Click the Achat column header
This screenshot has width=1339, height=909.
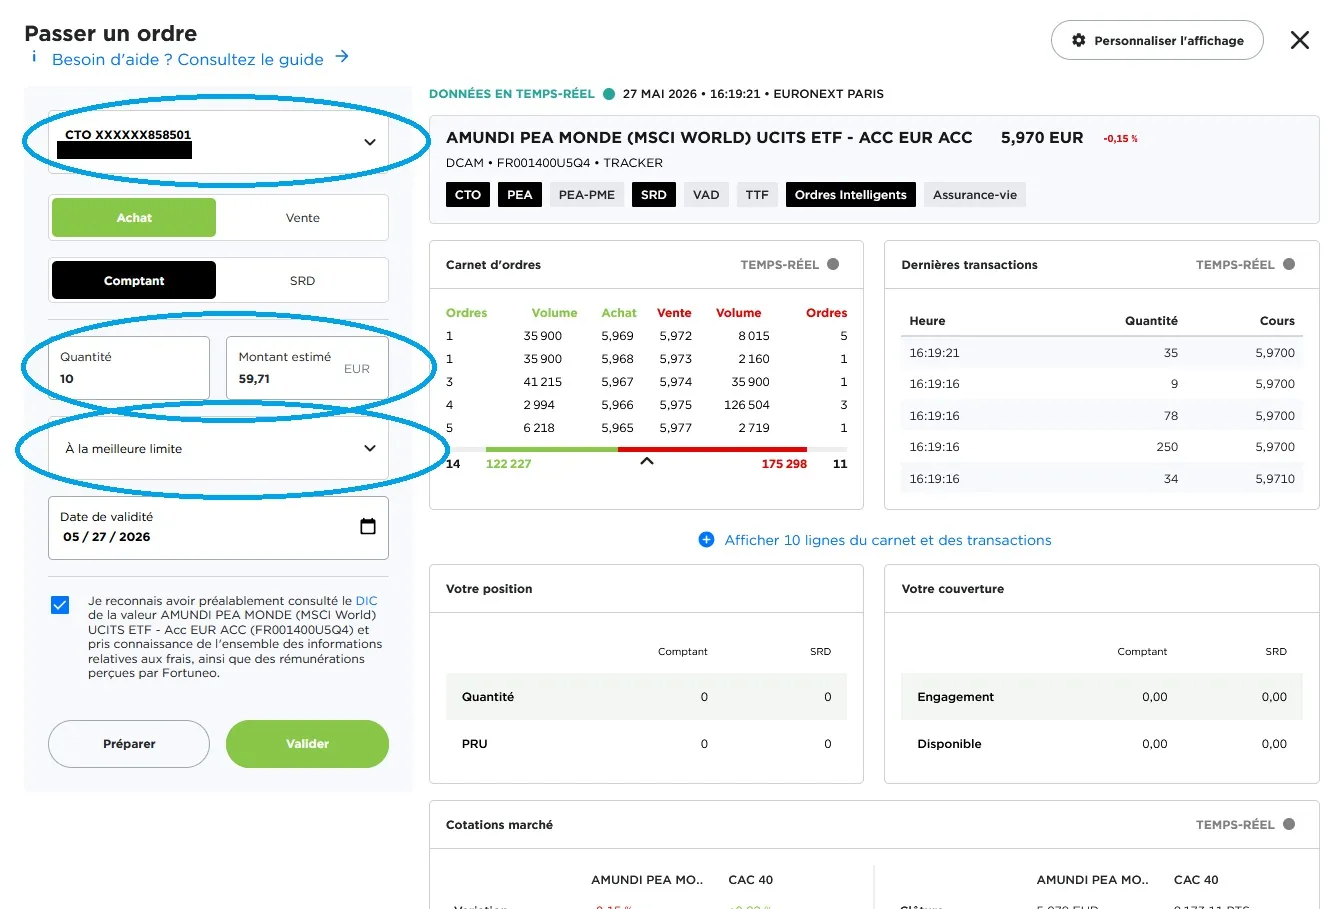tap(619, 313)
